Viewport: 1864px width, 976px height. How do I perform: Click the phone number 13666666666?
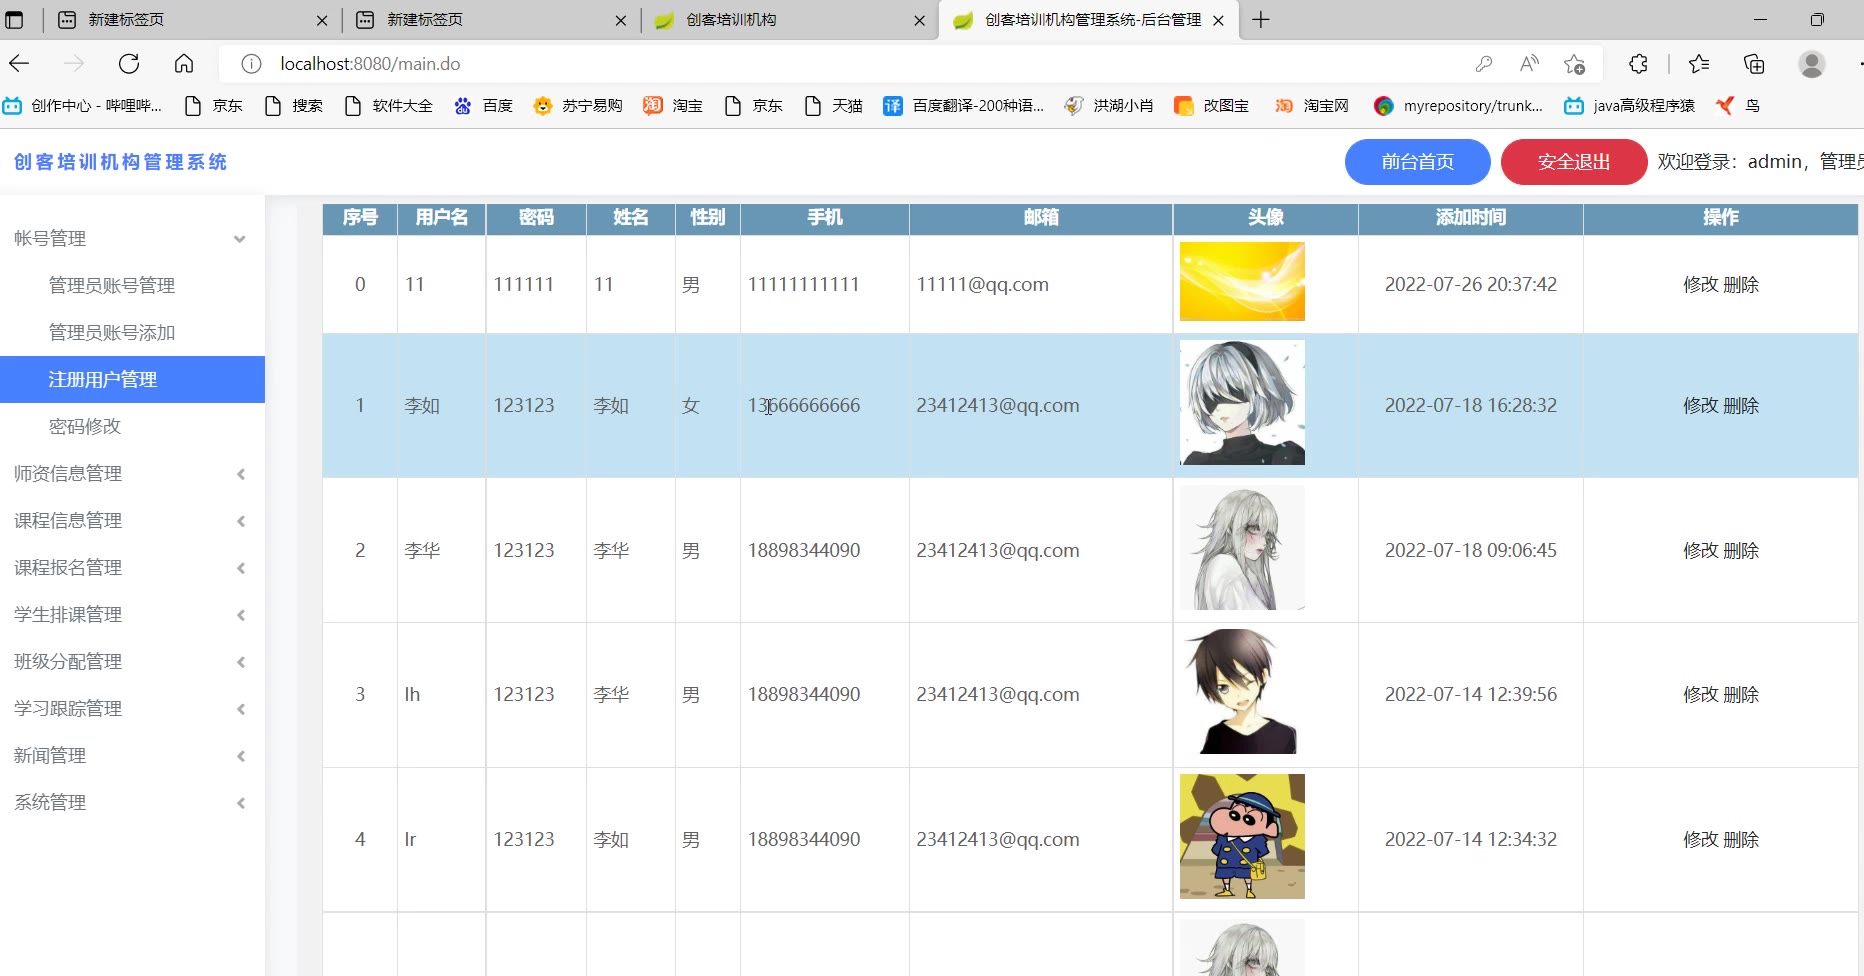click(804, 405)
